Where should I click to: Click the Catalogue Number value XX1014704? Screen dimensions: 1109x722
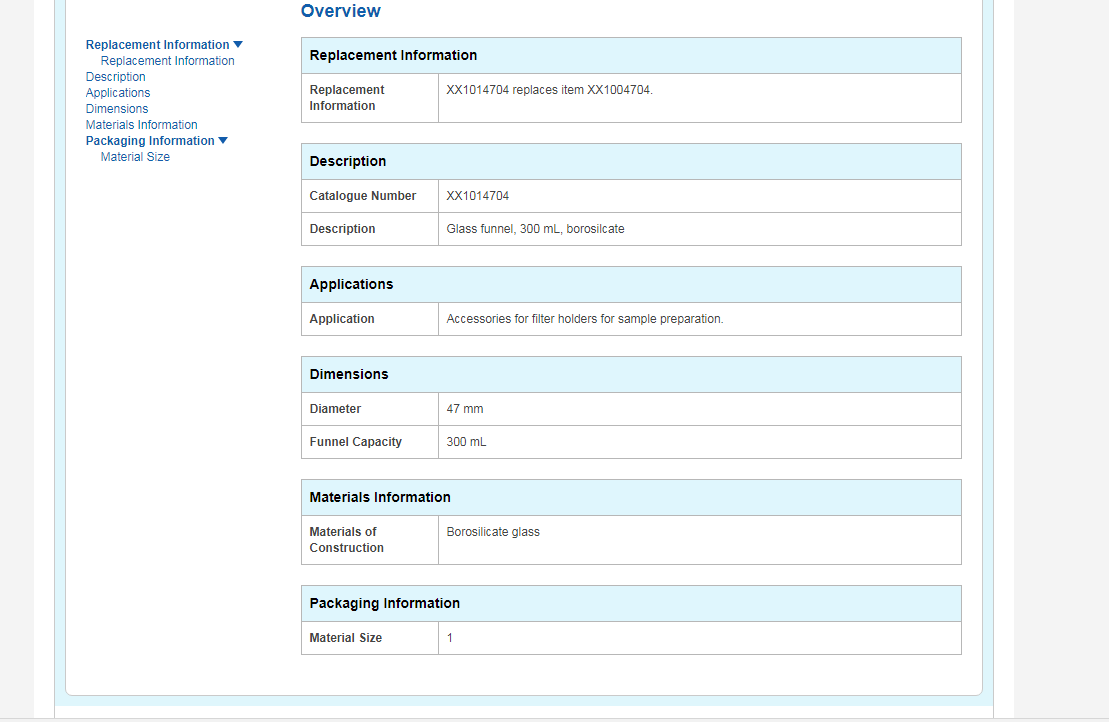(x=477, y=196)
